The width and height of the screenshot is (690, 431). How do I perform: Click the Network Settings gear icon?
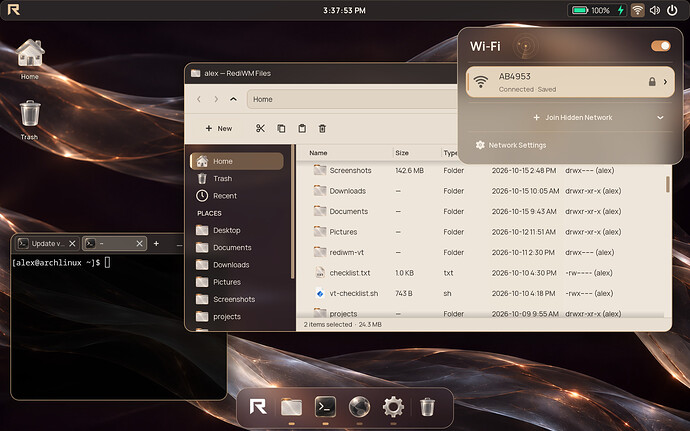pyautogui.click(x=480, y=145)
